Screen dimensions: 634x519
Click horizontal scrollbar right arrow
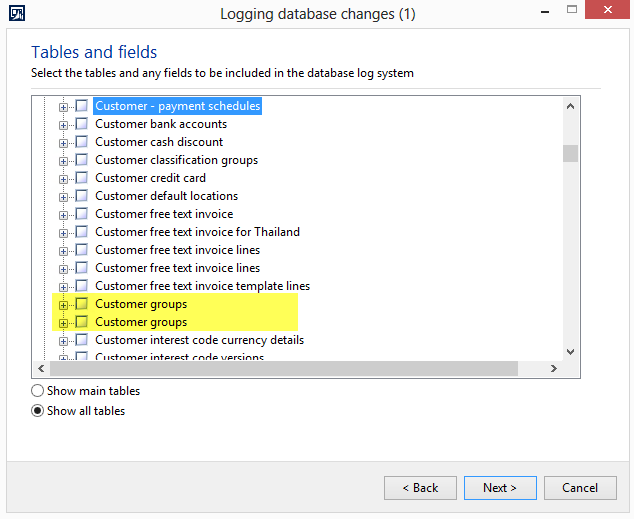(x=553, y=369)
